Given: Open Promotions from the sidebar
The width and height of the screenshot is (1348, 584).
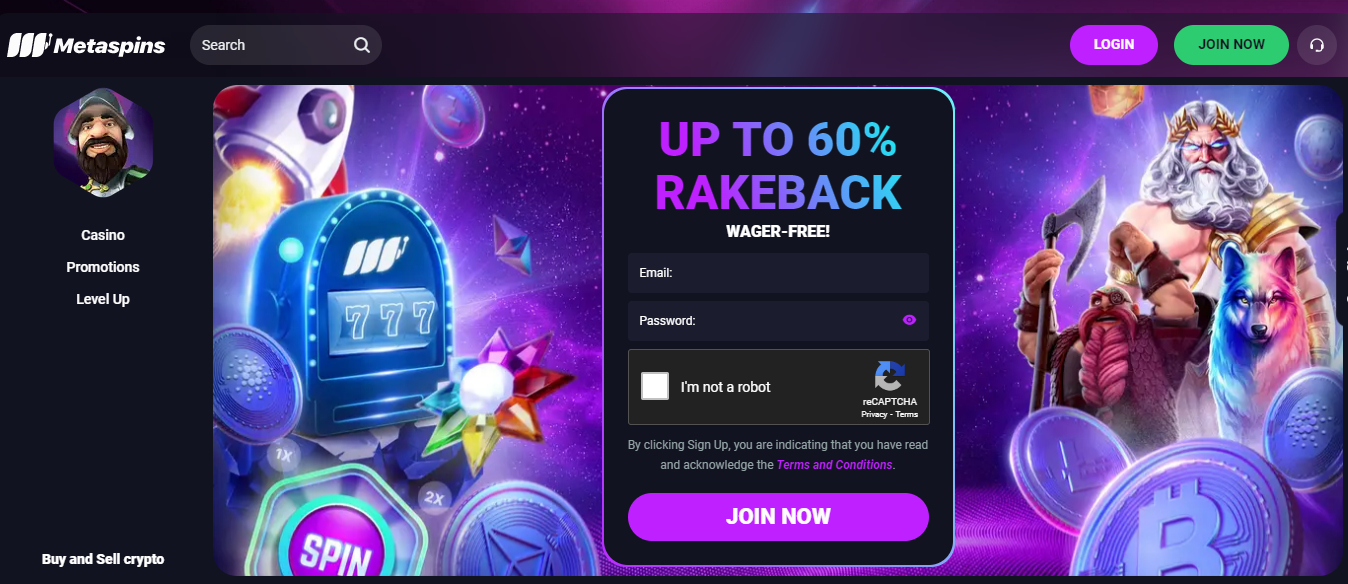Looking at the screenshot, I should pos(103,267).
